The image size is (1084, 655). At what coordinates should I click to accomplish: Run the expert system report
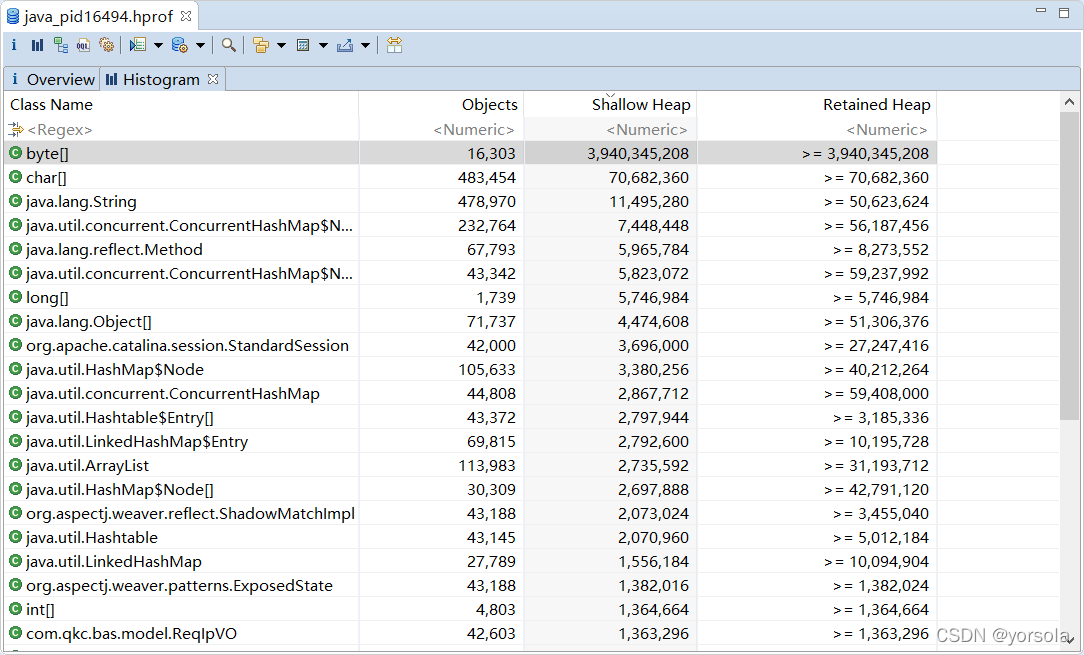[107, 45]
